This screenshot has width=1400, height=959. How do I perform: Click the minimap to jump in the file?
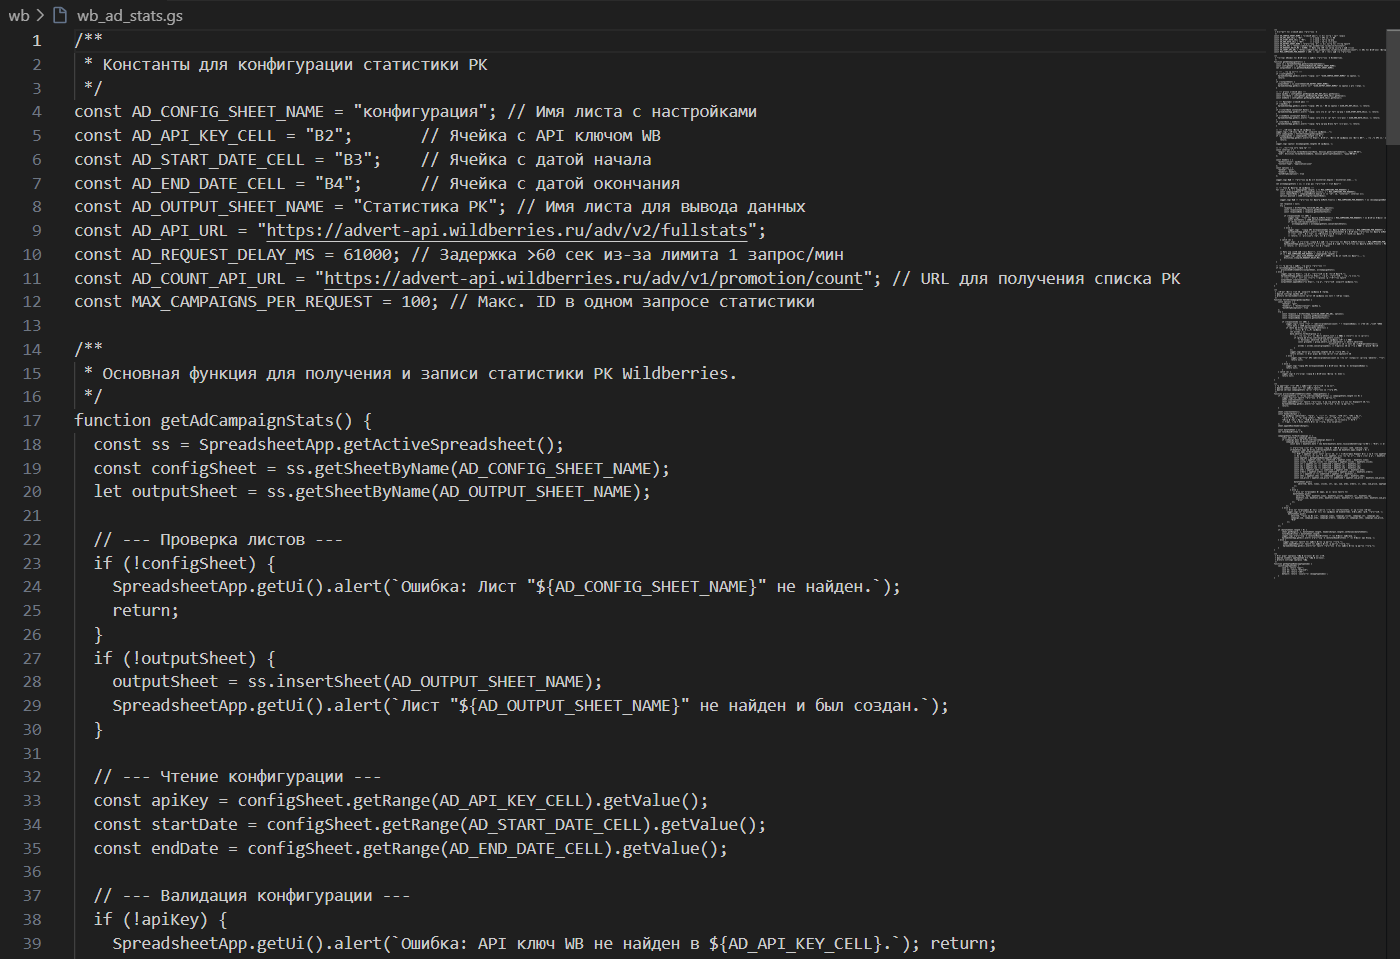coord(1320,400)
